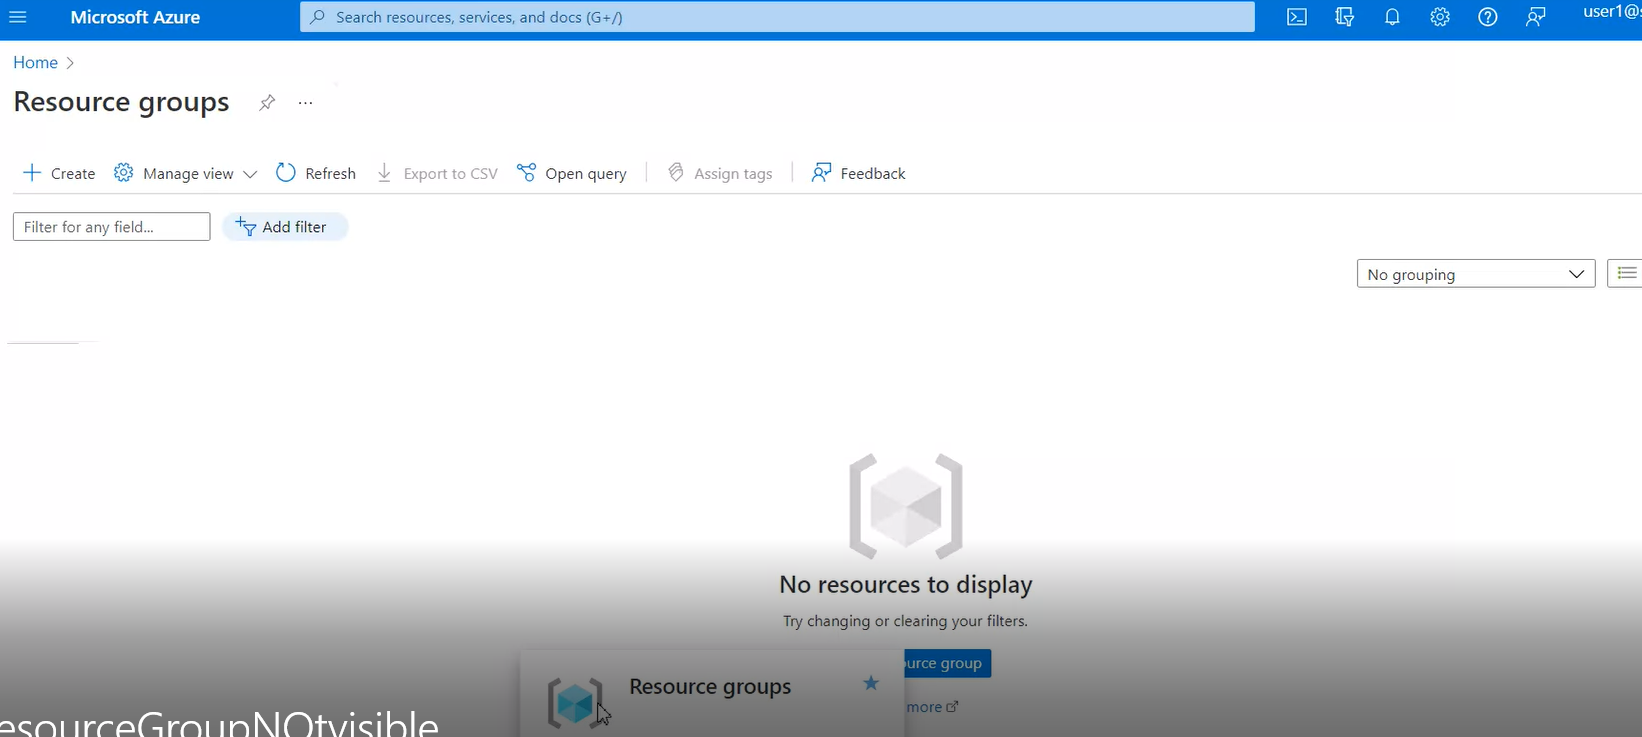Click Open query
The width and height of the screenshot is (1642, 737).
coord(572,173)
